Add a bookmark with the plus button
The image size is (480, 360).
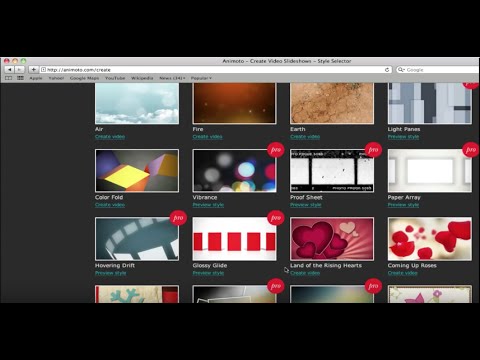pyautogui.click(x=33, y=70)
